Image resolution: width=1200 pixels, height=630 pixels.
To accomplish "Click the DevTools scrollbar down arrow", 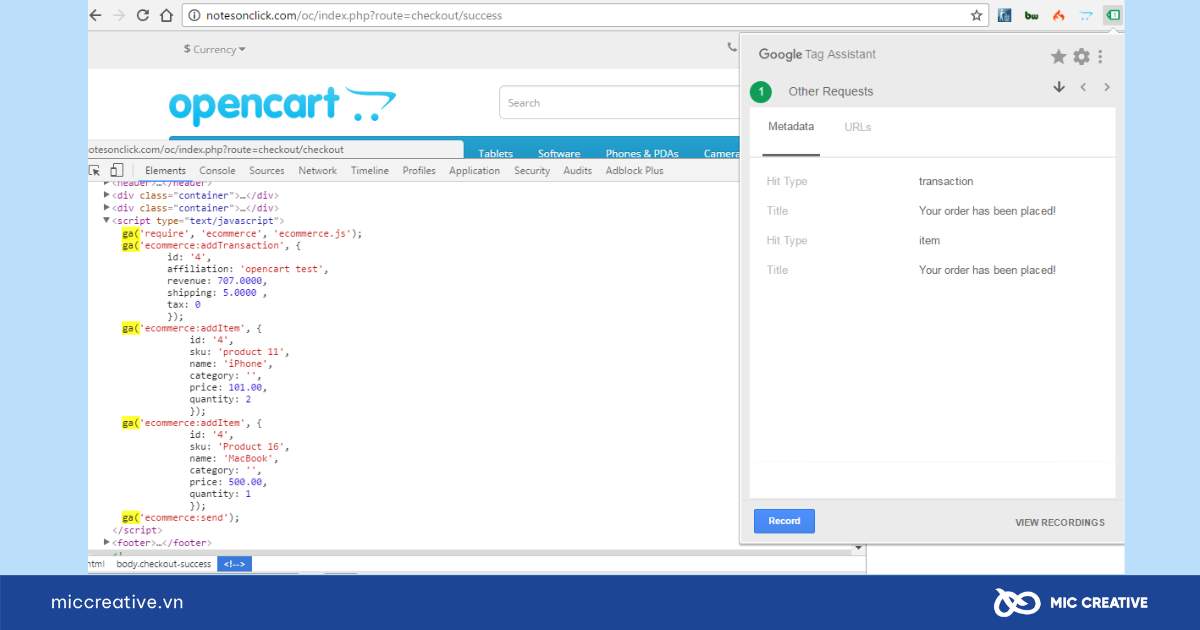I will [859, 549].
